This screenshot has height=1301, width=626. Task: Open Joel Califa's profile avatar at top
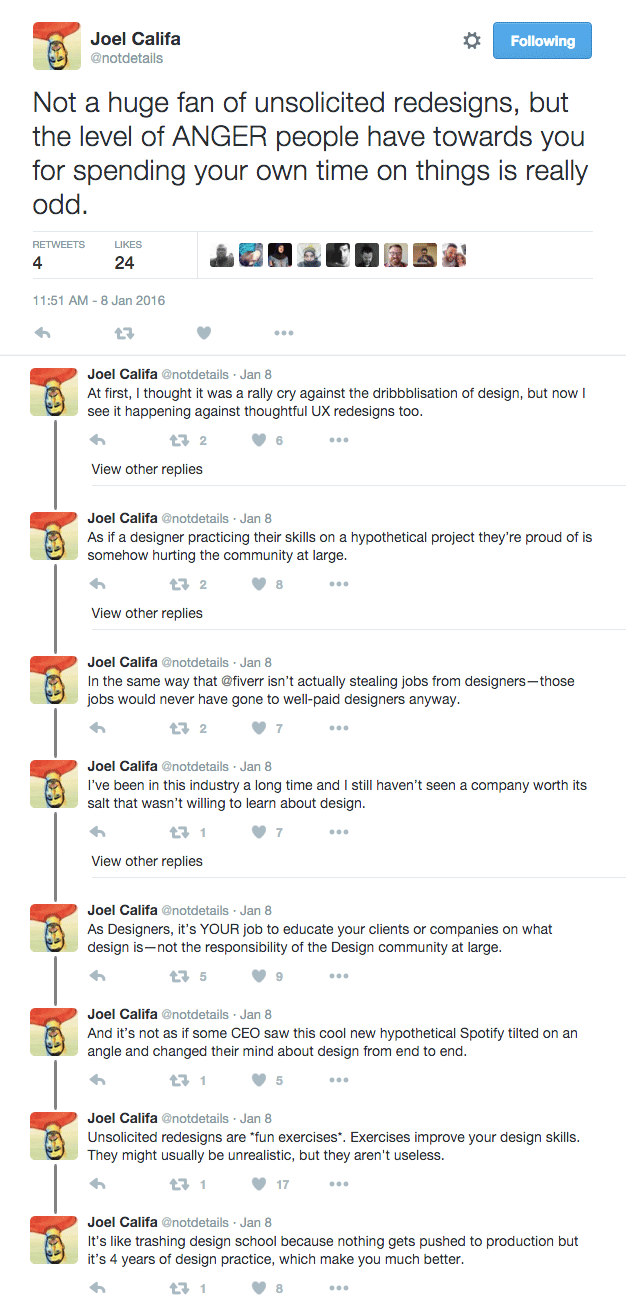[x=57, y=46]
